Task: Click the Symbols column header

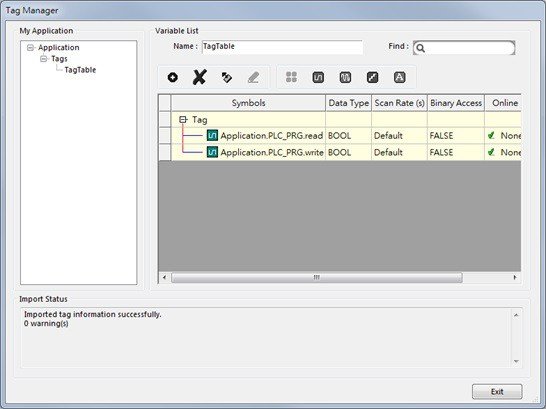Action: coord(248,103)
